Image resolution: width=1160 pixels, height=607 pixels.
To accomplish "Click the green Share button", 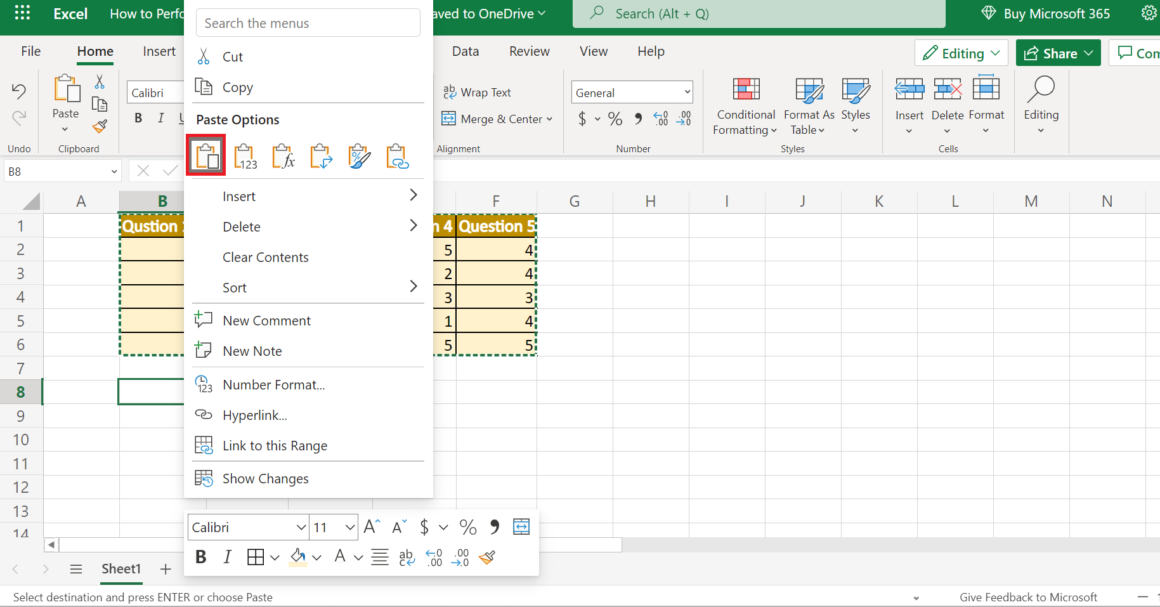I will (1057, 53).
